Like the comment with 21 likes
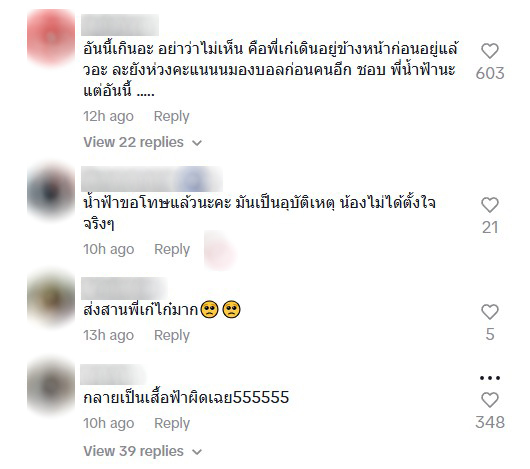Image resolution: width=530 pixels, height=469 pixels. click(x=490, y=205)
